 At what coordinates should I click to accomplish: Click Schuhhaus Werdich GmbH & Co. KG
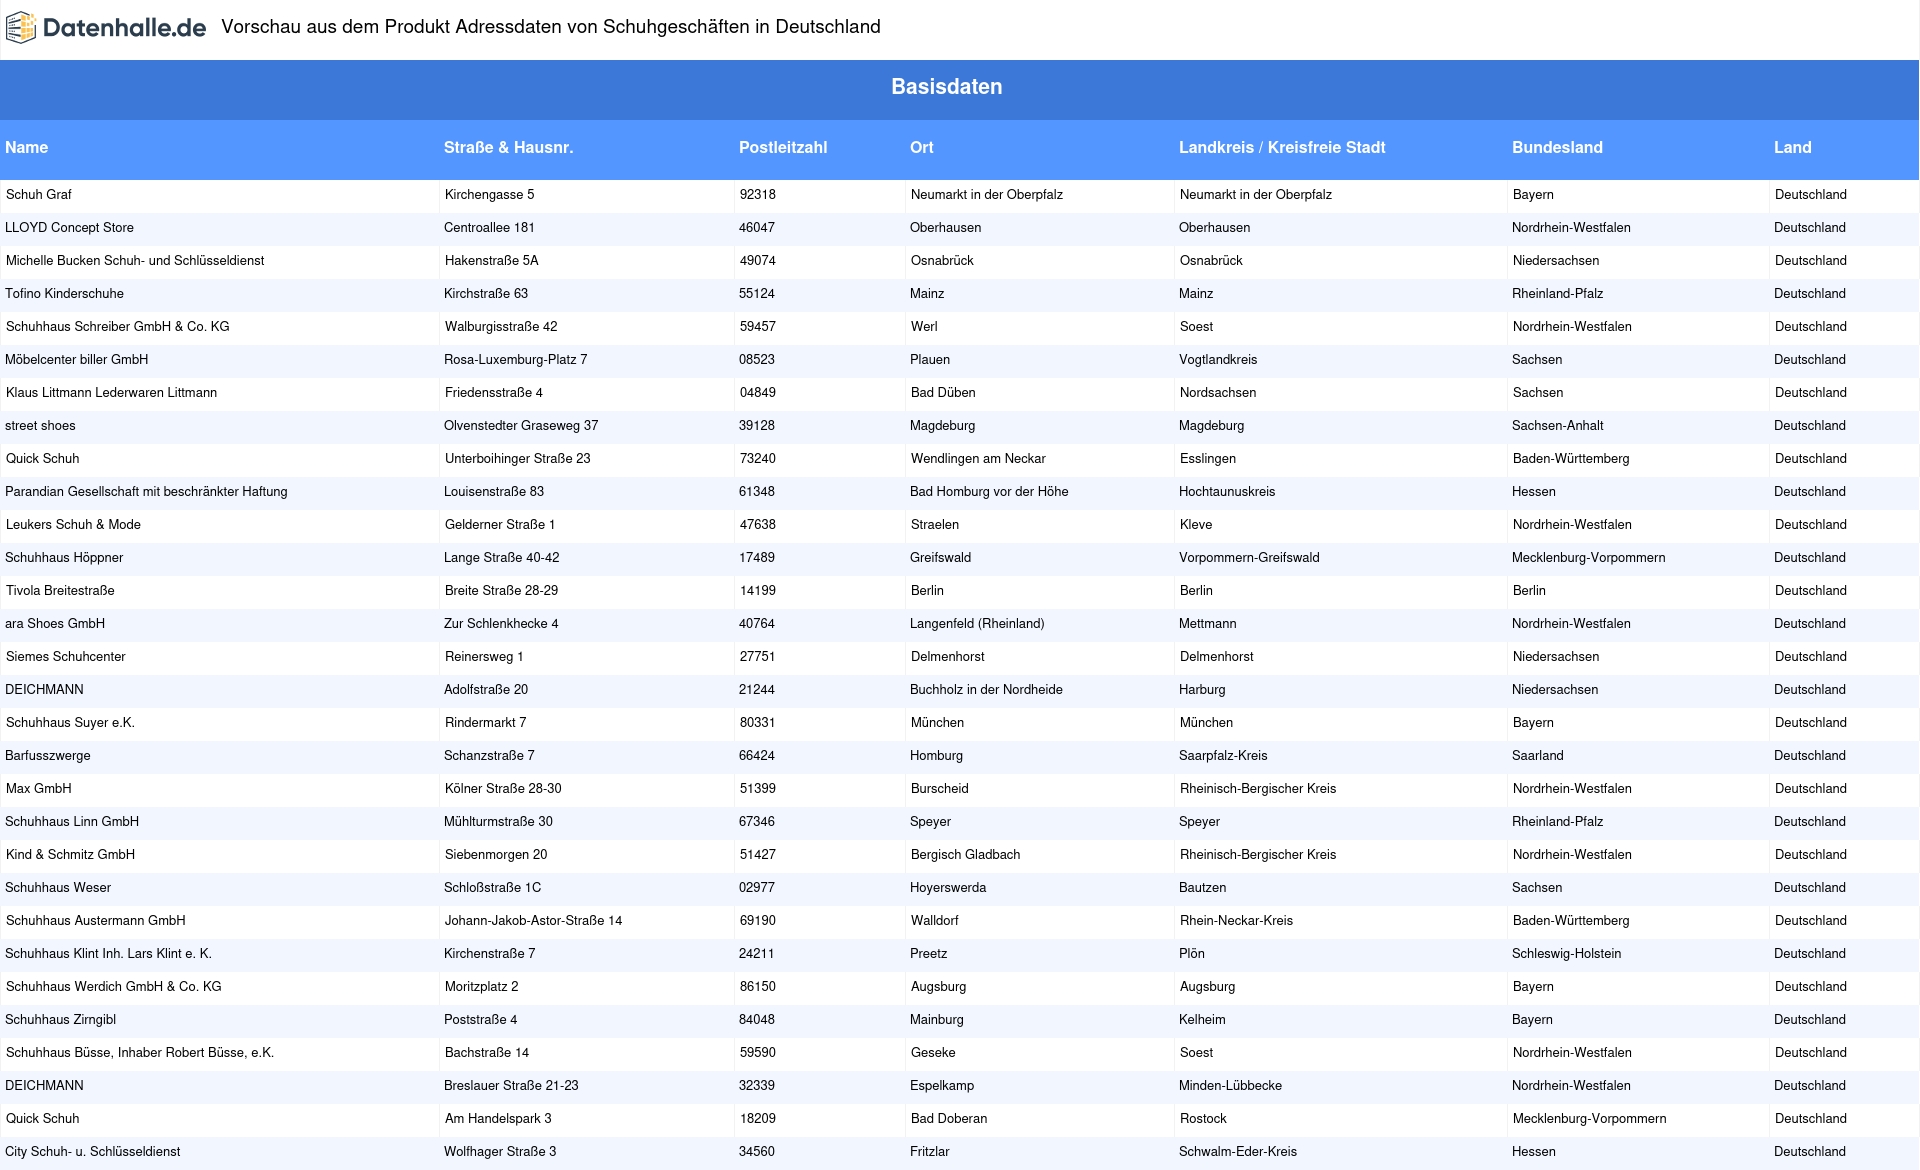(113, 986)
